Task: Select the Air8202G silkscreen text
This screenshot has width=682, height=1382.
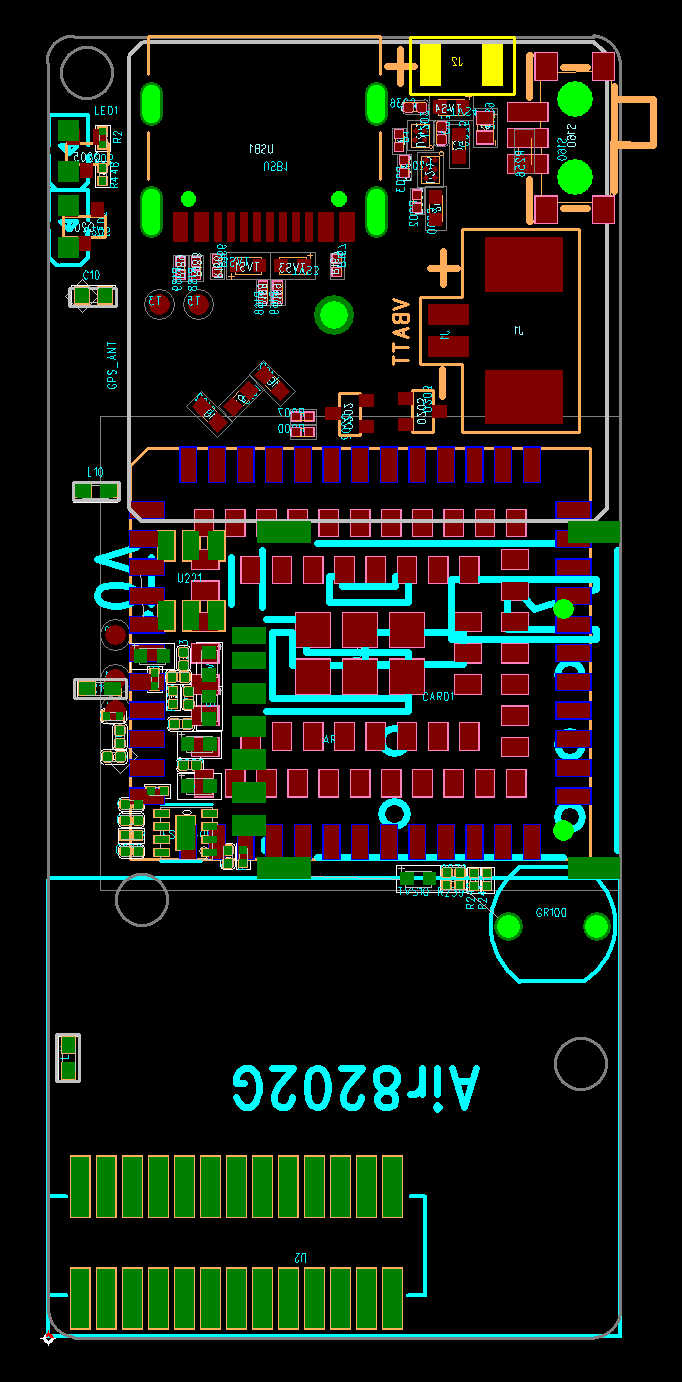Action: (x=356, y=1088)
